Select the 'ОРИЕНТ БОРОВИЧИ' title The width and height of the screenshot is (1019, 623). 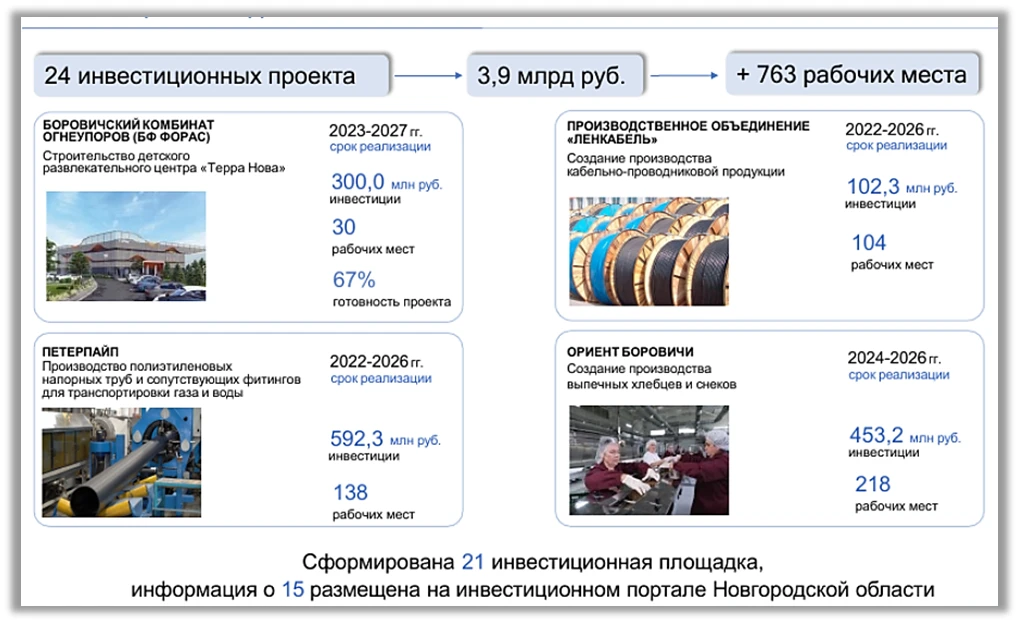630,351
